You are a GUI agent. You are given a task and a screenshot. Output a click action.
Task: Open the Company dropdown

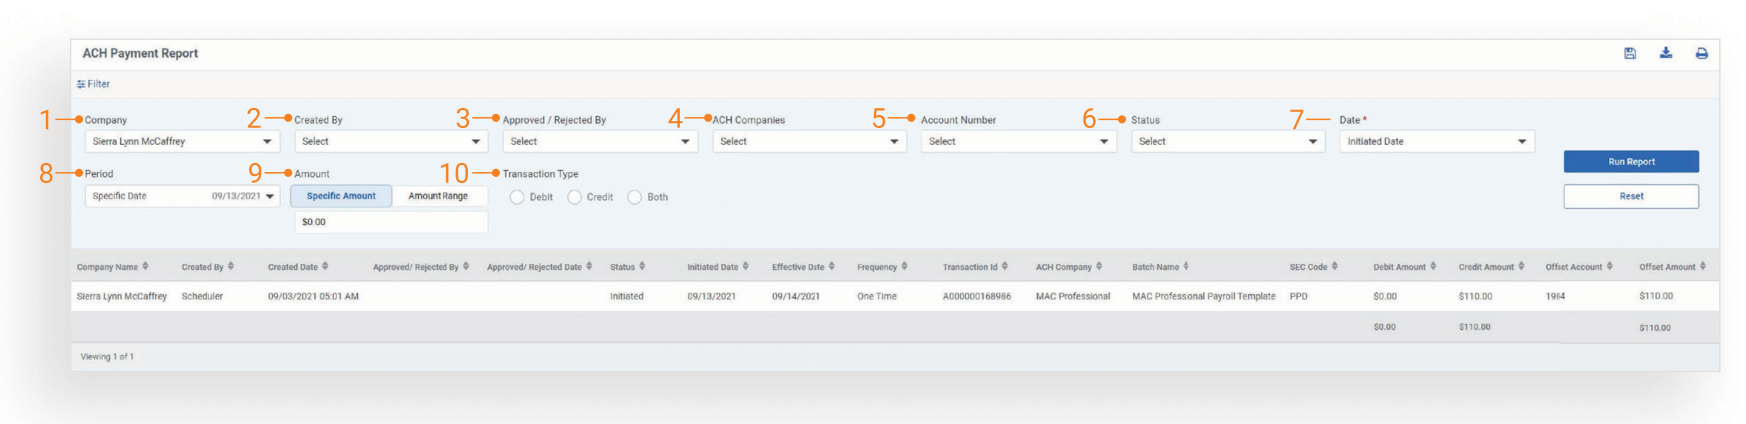coord(181,142)
